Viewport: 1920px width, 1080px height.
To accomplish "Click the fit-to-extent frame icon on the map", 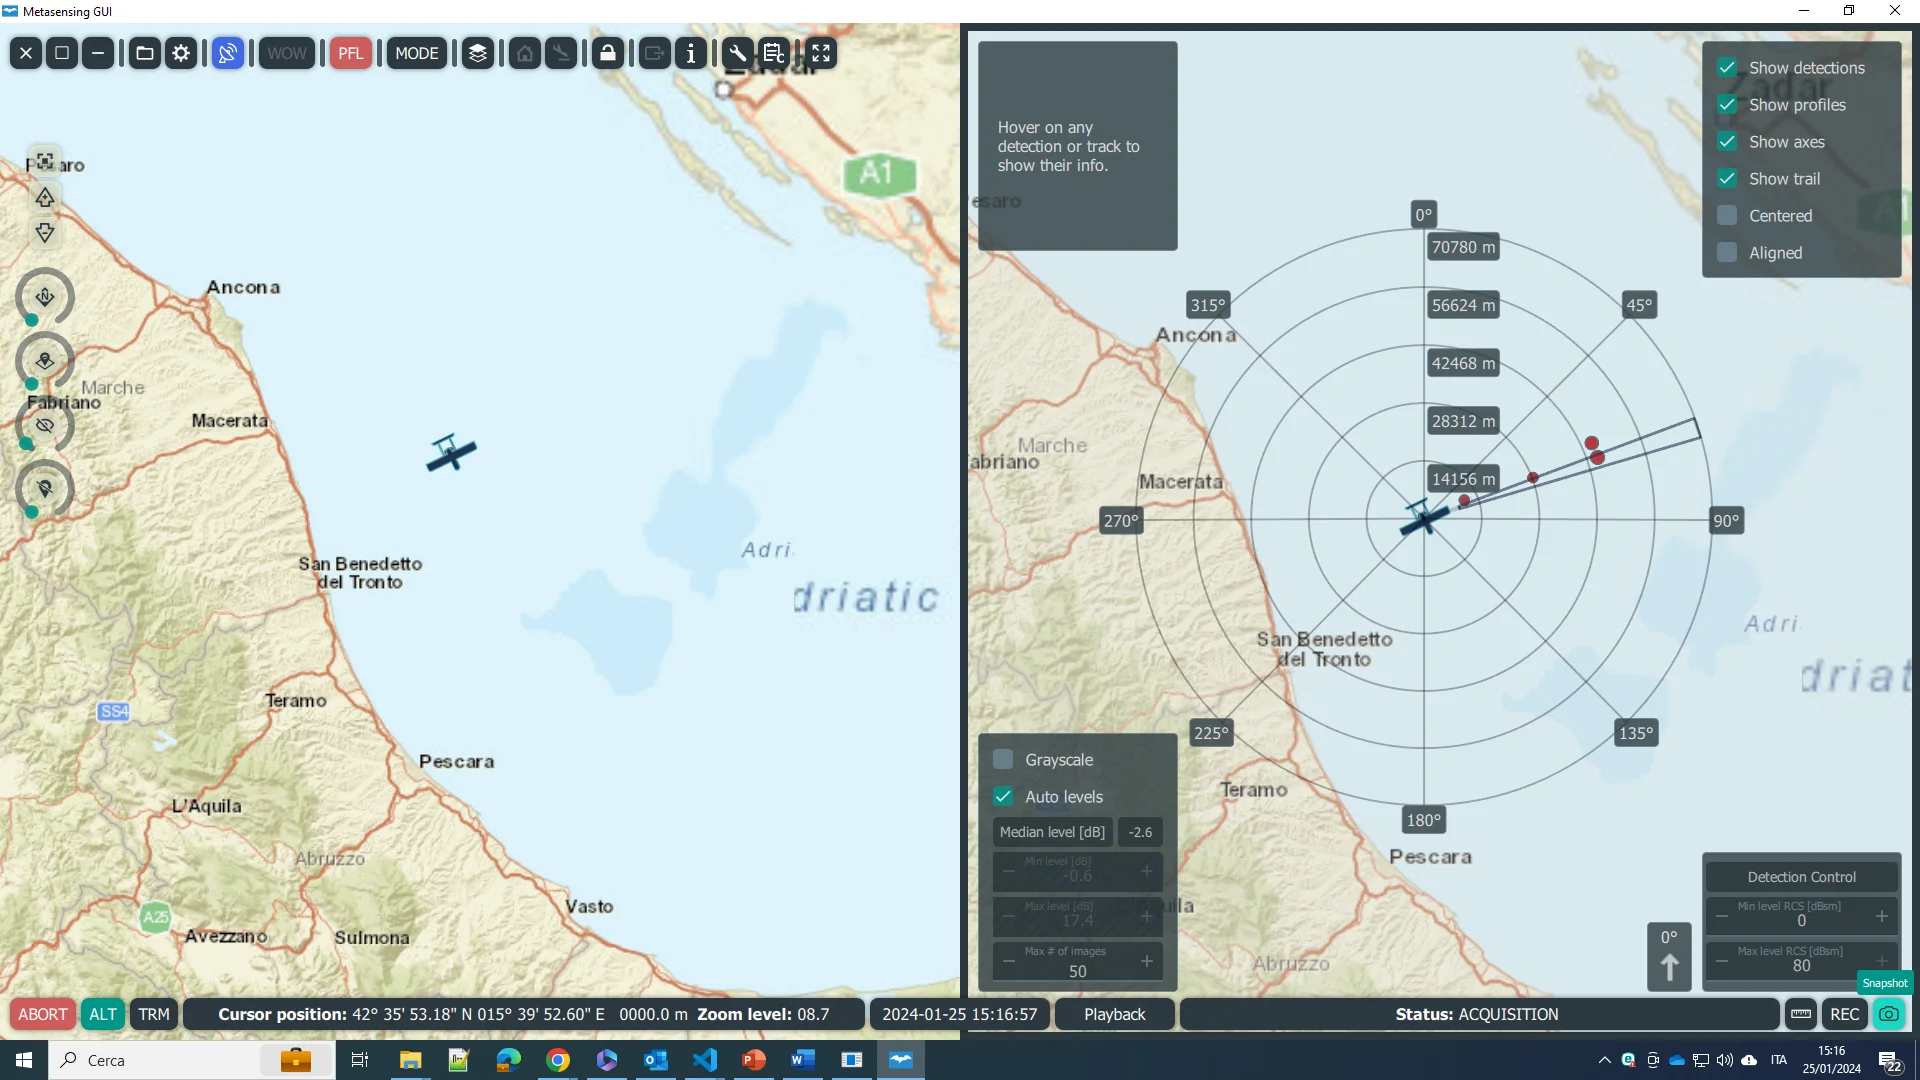I will (x=45, y=161).
